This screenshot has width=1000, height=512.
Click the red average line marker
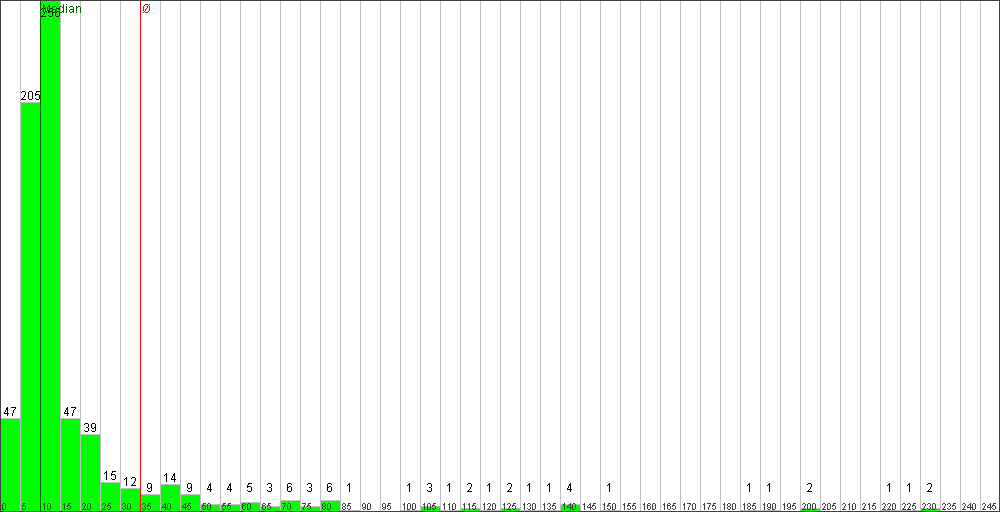tap(140, 256)
